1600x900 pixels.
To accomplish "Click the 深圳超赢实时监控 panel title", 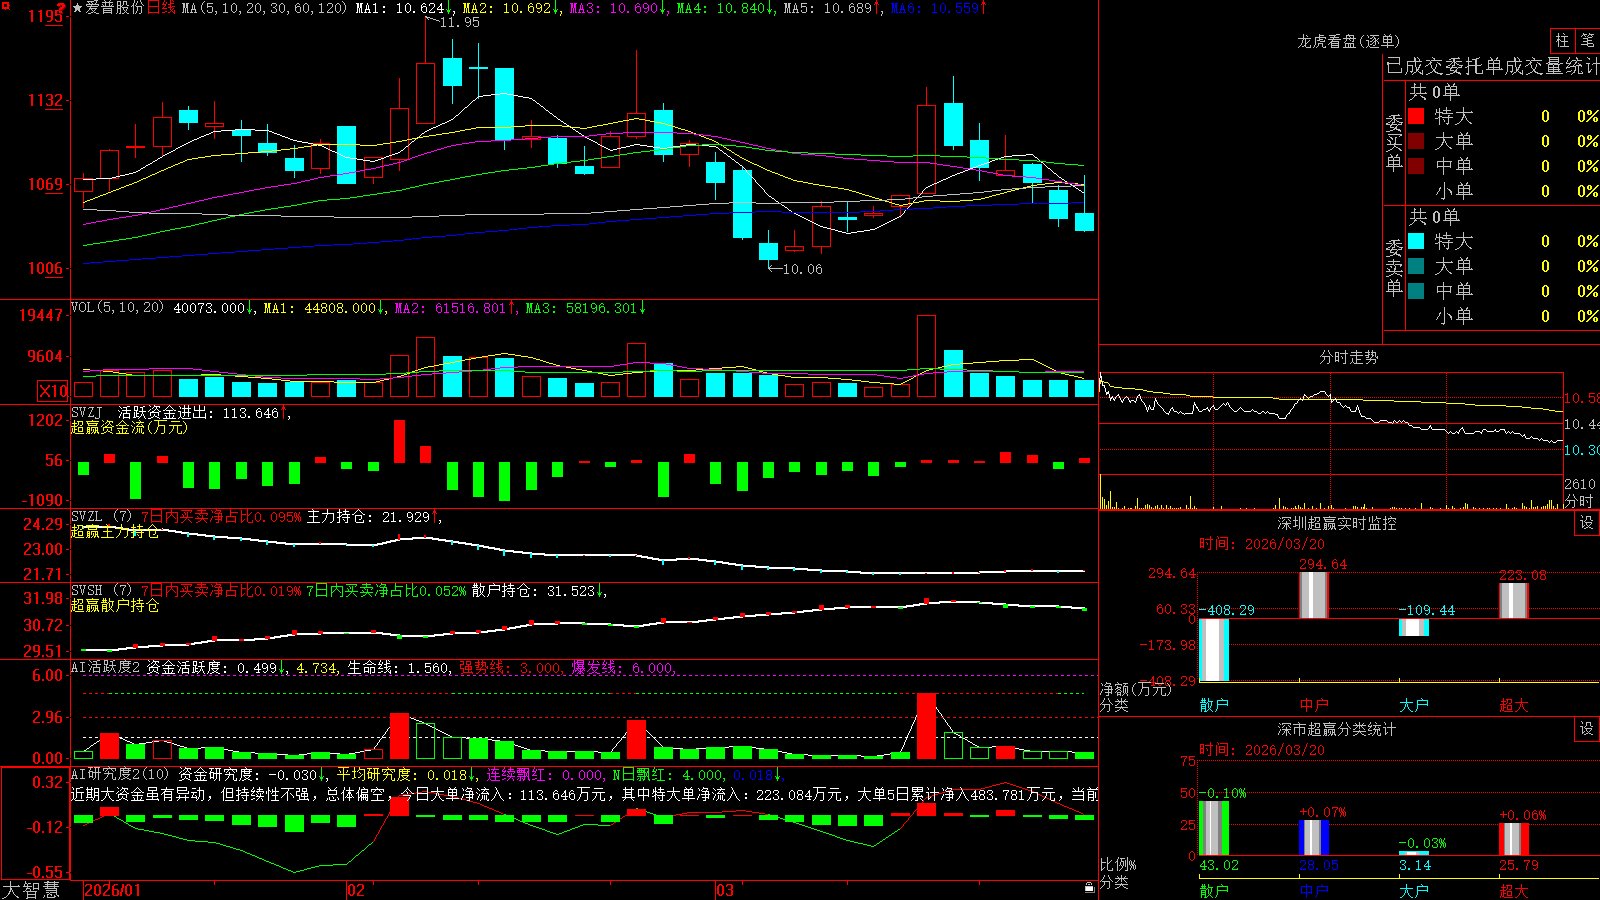I will pos(1337,523).
